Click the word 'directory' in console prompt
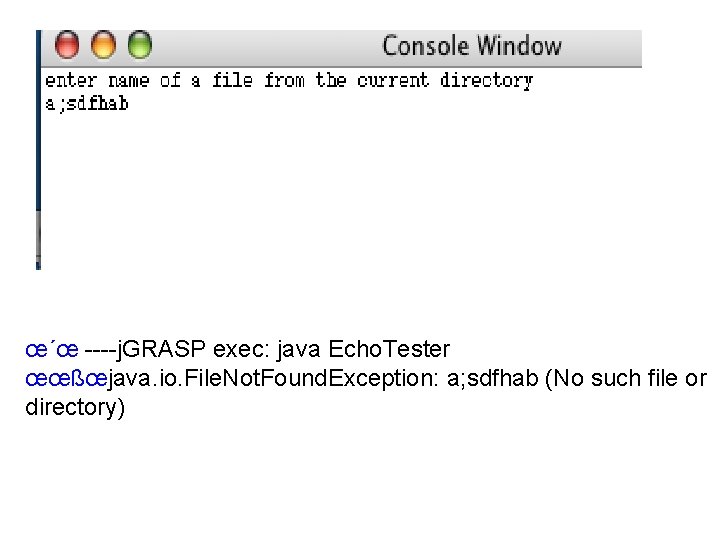Image resolution: width=720 pixels, height=540 pixels. pyautogui.click(x=486, y=81)
